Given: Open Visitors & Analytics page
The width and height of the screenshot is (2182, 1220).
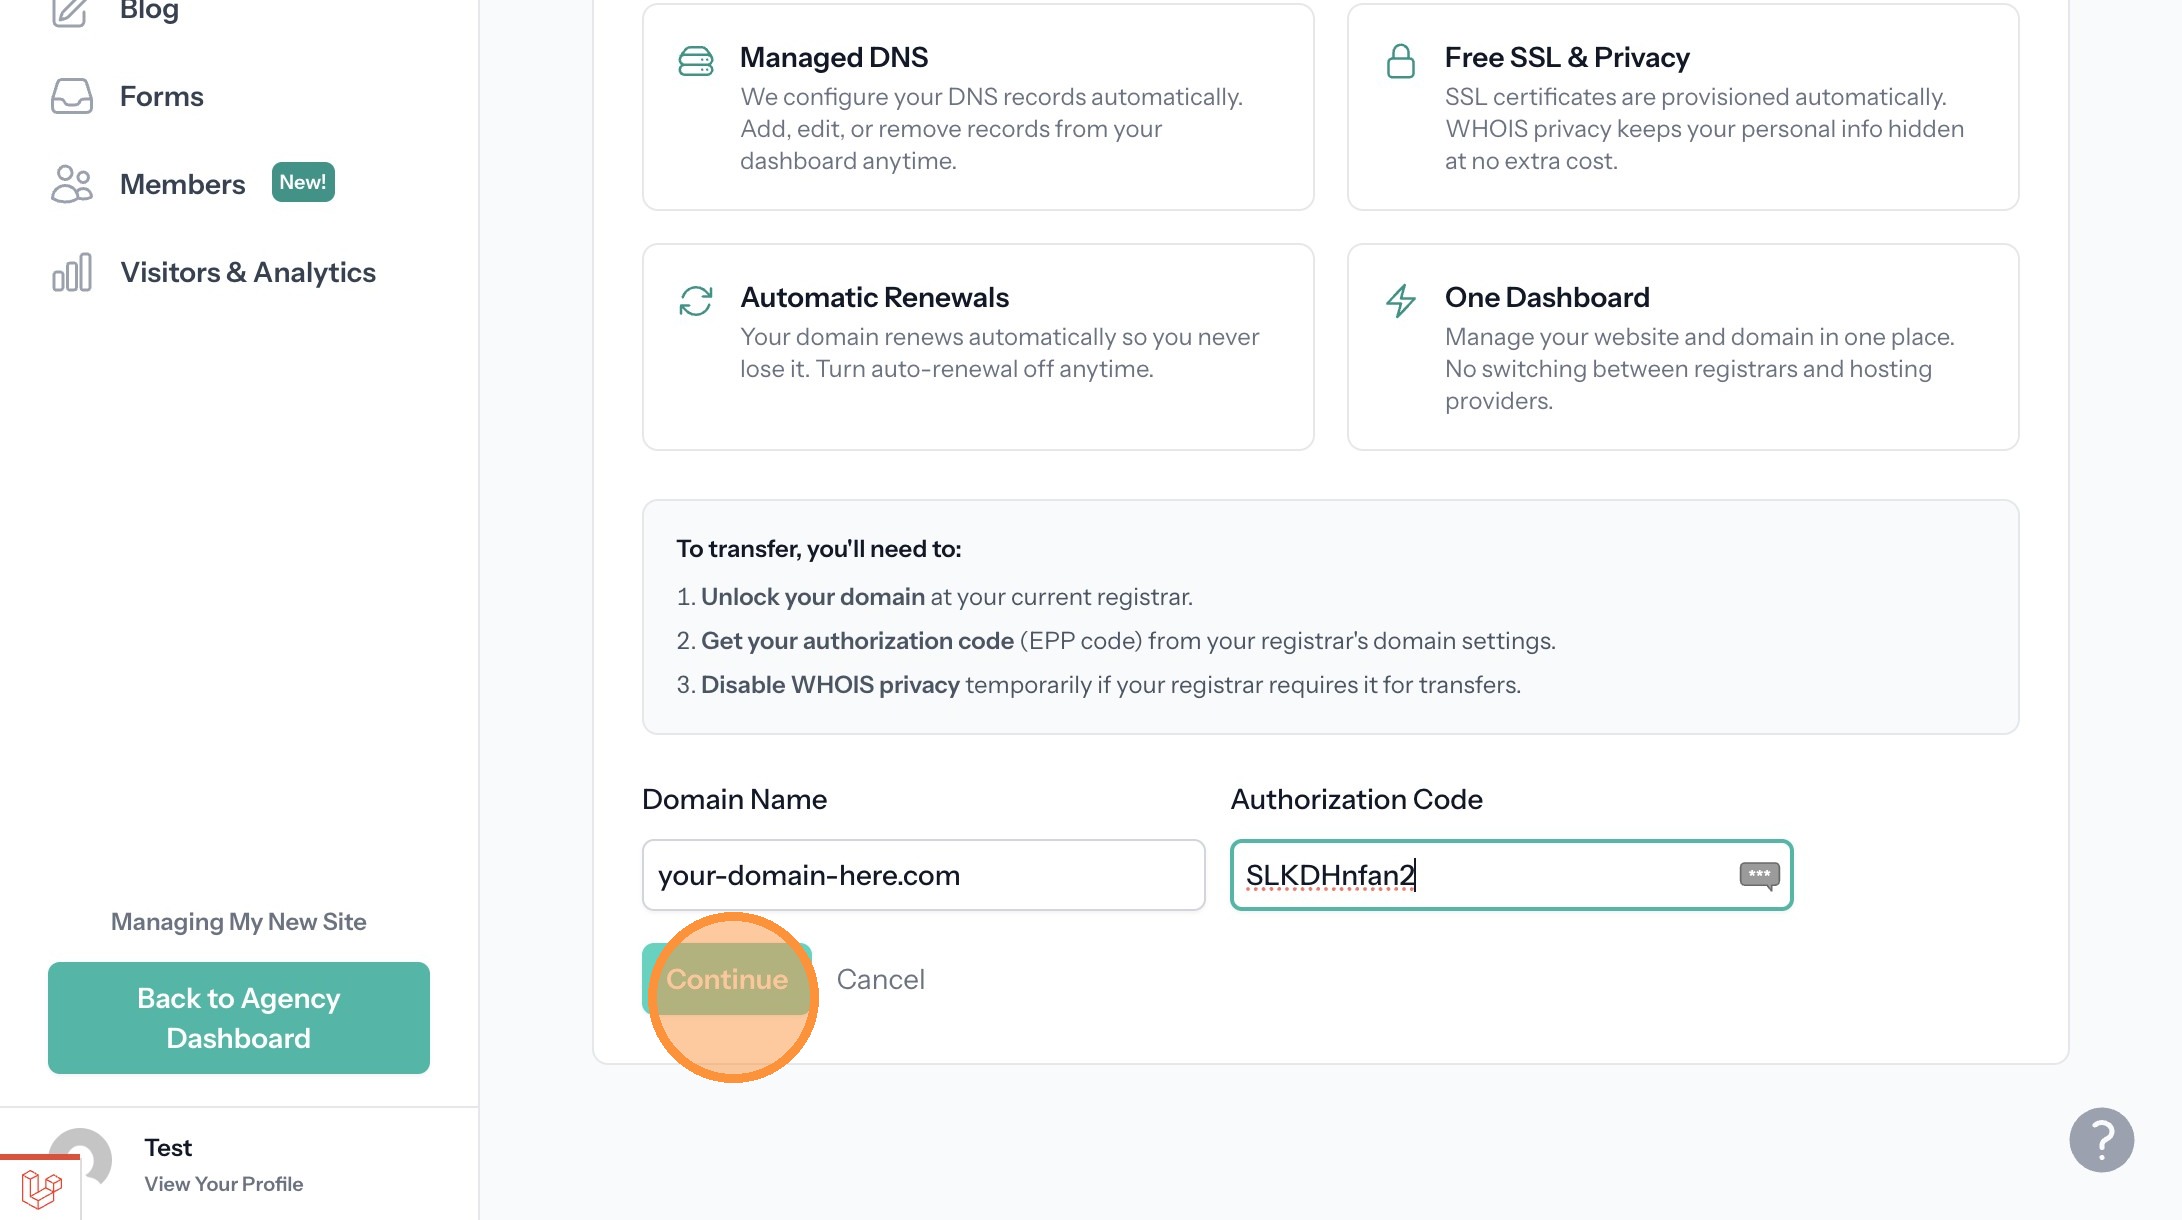Looking at the screenshot, I should coord(248,272).
